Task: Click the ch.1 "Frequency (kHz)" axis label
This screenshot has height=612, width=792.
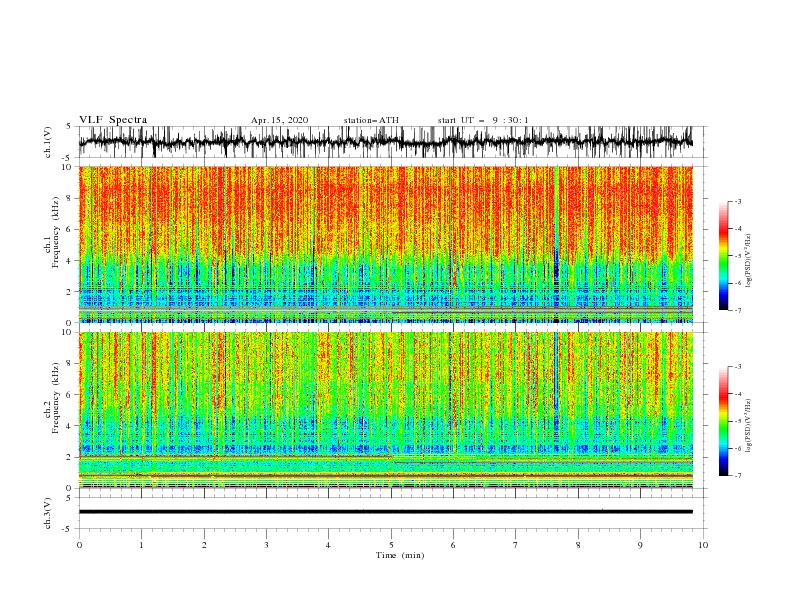Action: [55, 232]
